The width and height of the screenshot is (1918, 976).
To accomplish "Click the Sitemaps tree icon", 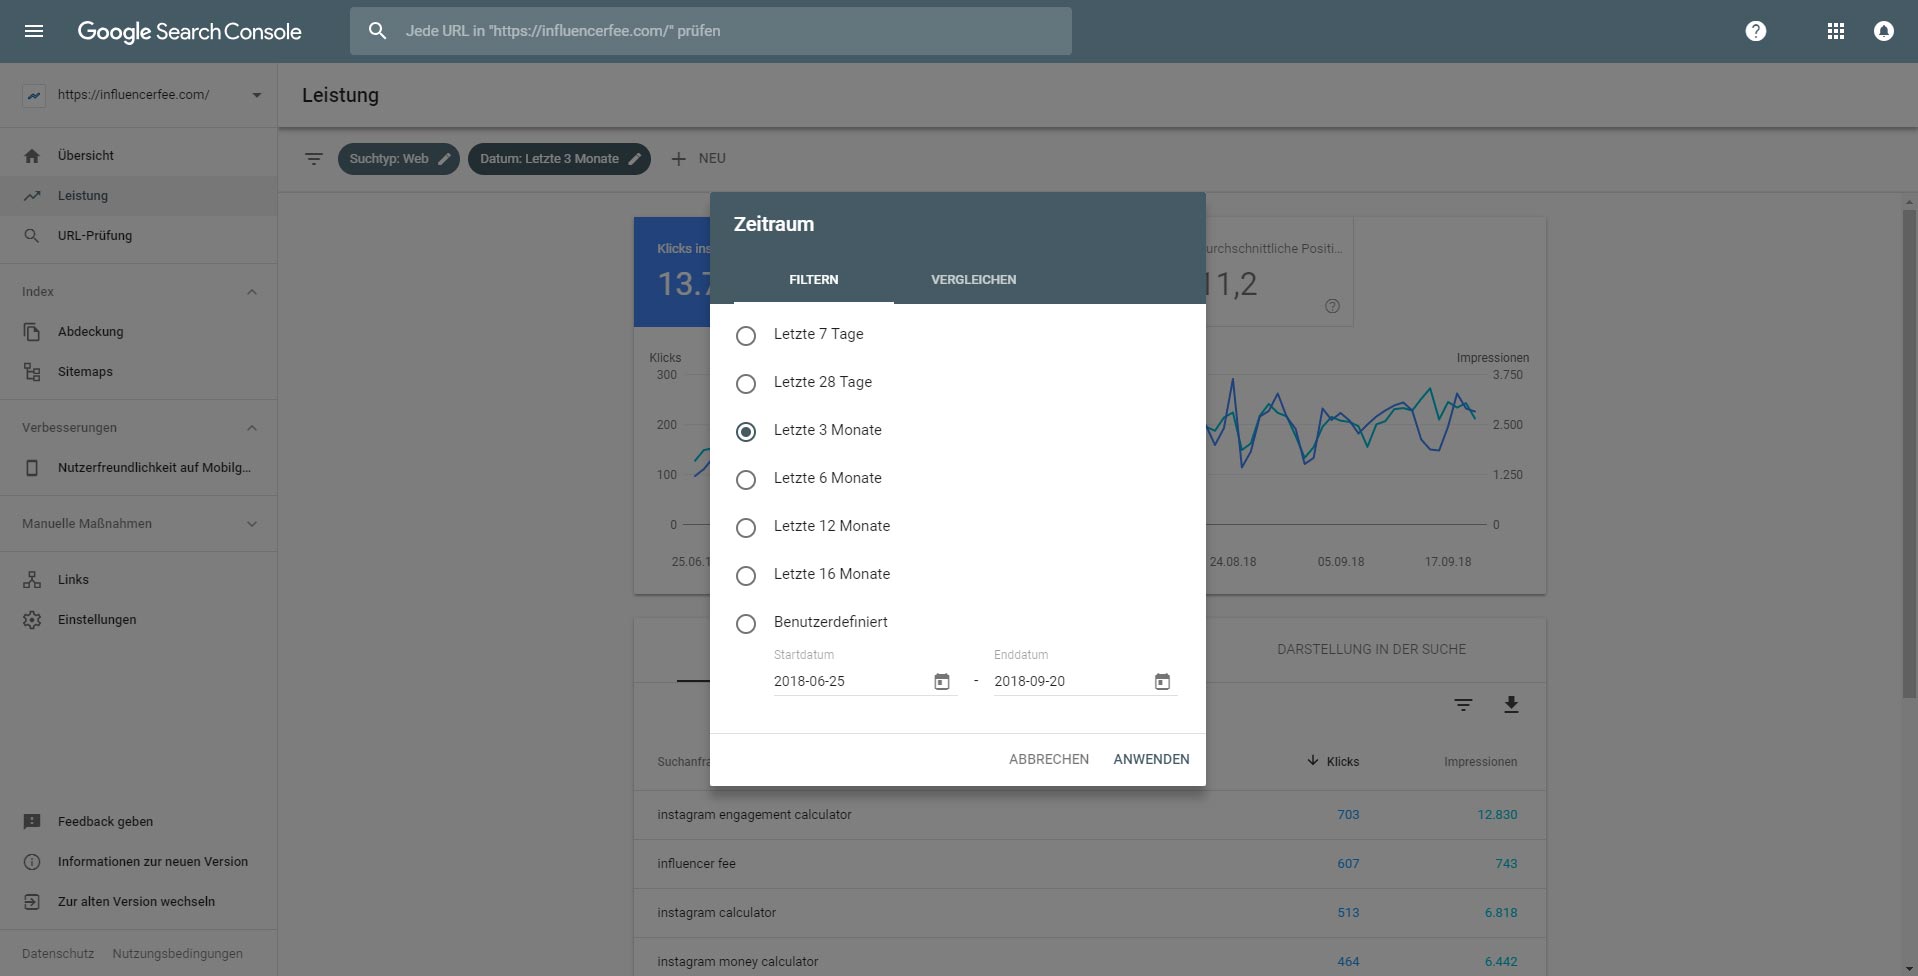I will tap(32, 372).
